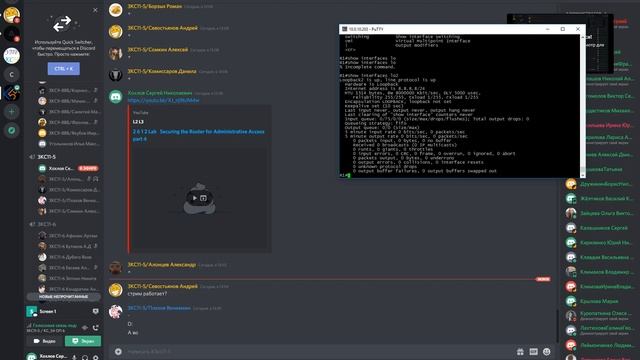Screen dimensions: 640x360
Task: Open video in external window icon on embed
Action: 204,198
